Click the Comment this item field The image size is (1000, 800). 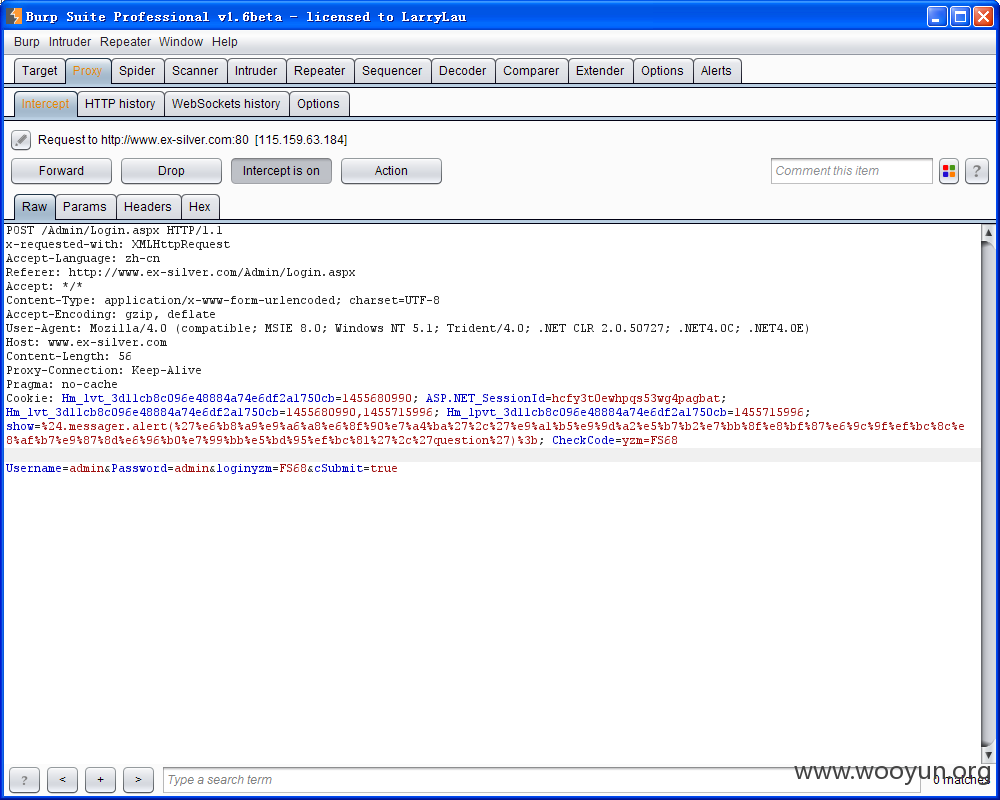coord(851,171)
